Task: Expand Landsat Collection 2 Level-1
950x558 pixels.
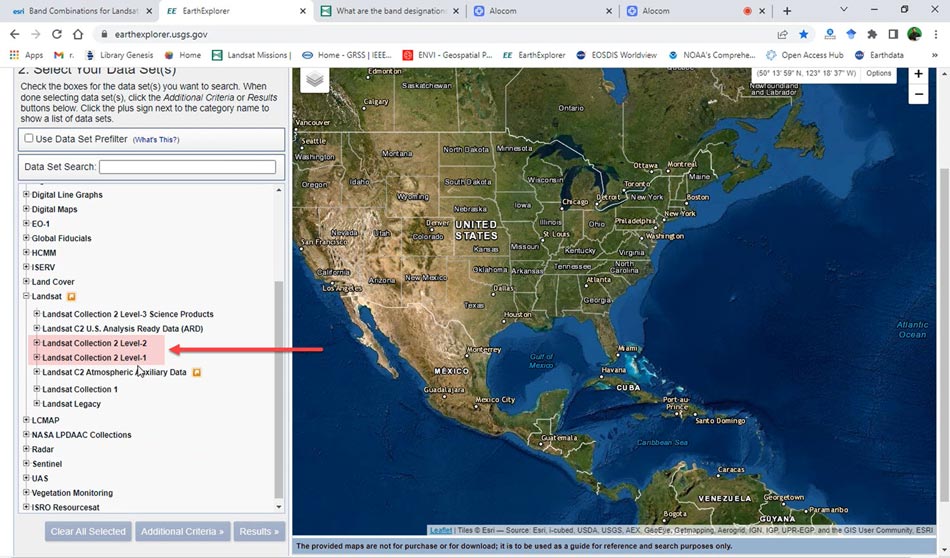Action: coord(37,357)
